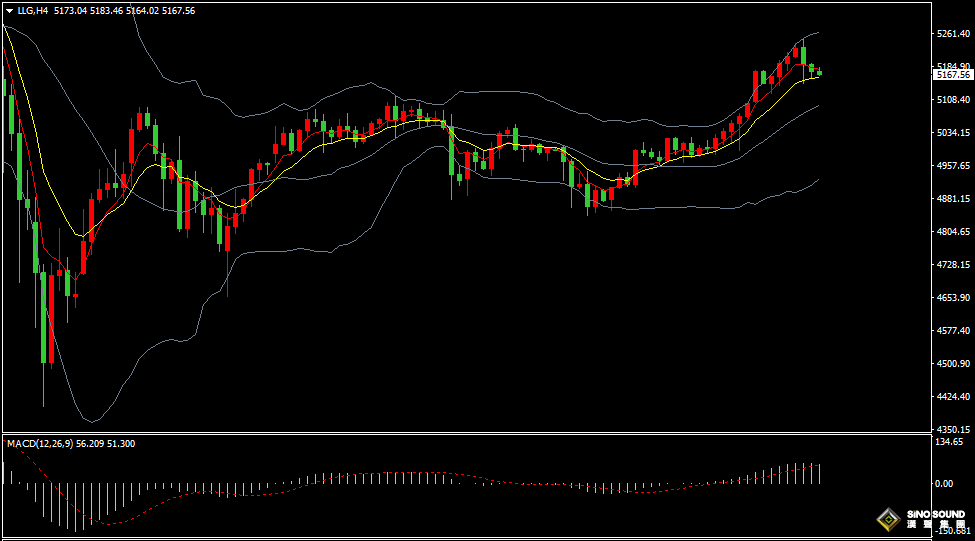
Task: Click the last candlestick on the chart
Action: (819, 71)
